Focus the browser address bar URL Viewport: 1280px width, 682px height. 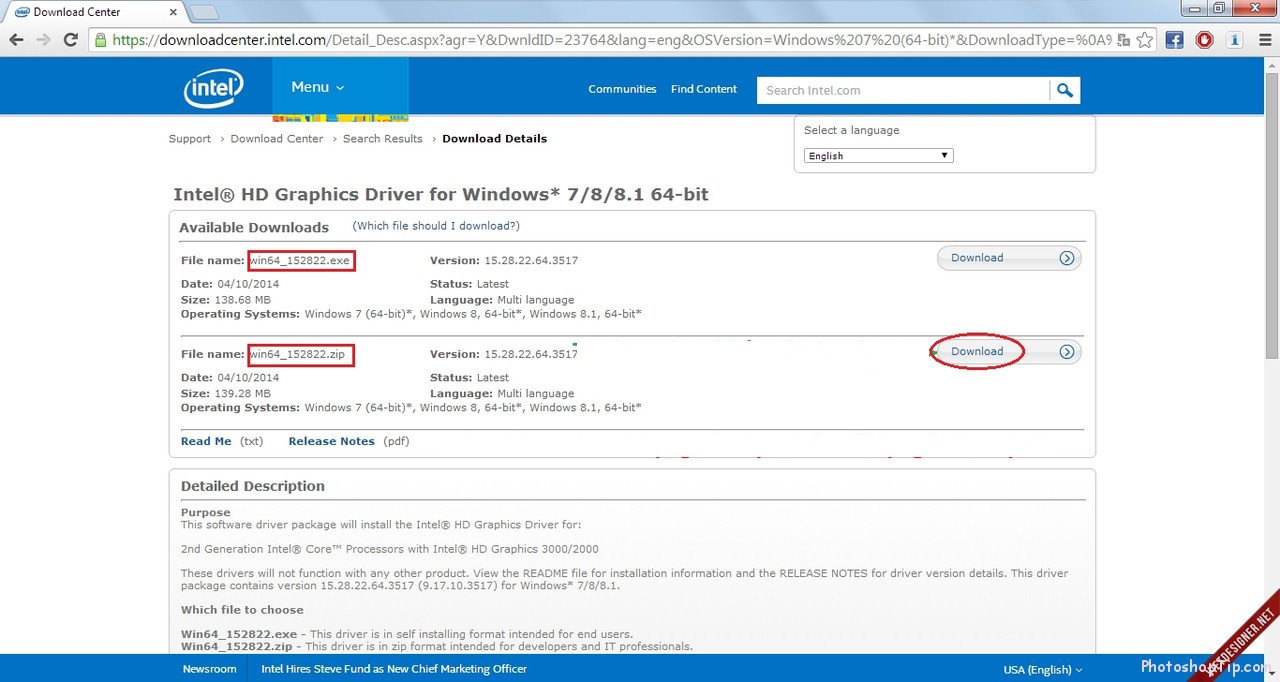pyautogui.click(x=610, y=40)
